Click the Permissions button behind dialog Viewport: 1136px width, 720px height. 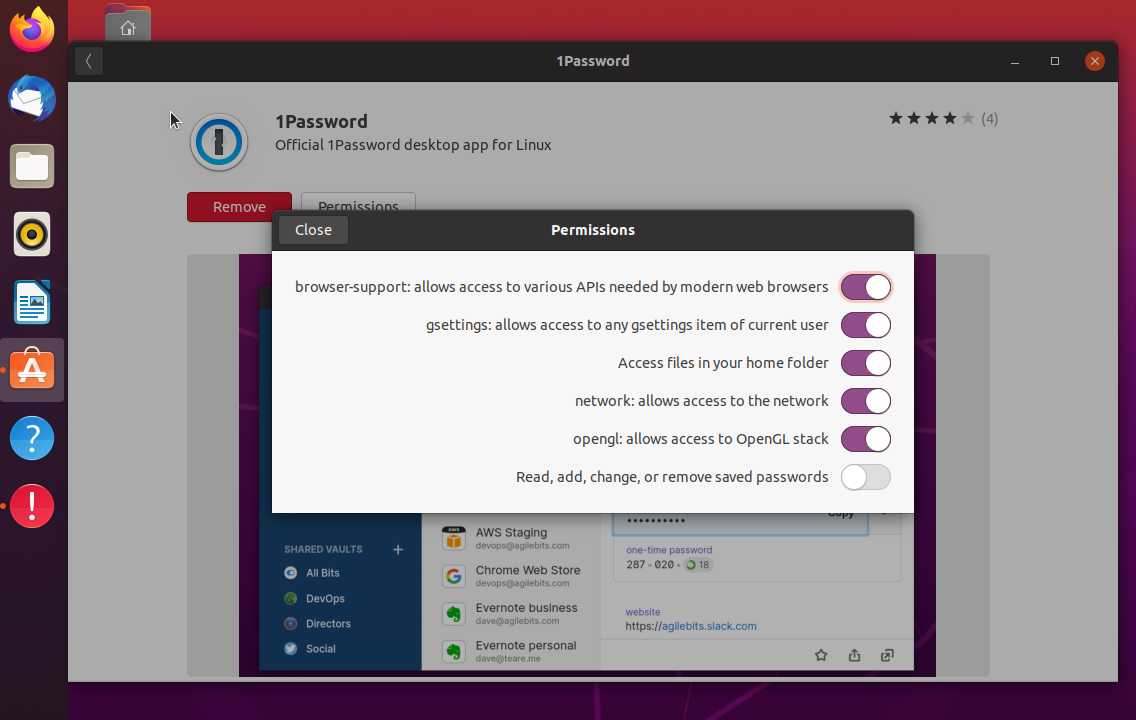(358, 201)
